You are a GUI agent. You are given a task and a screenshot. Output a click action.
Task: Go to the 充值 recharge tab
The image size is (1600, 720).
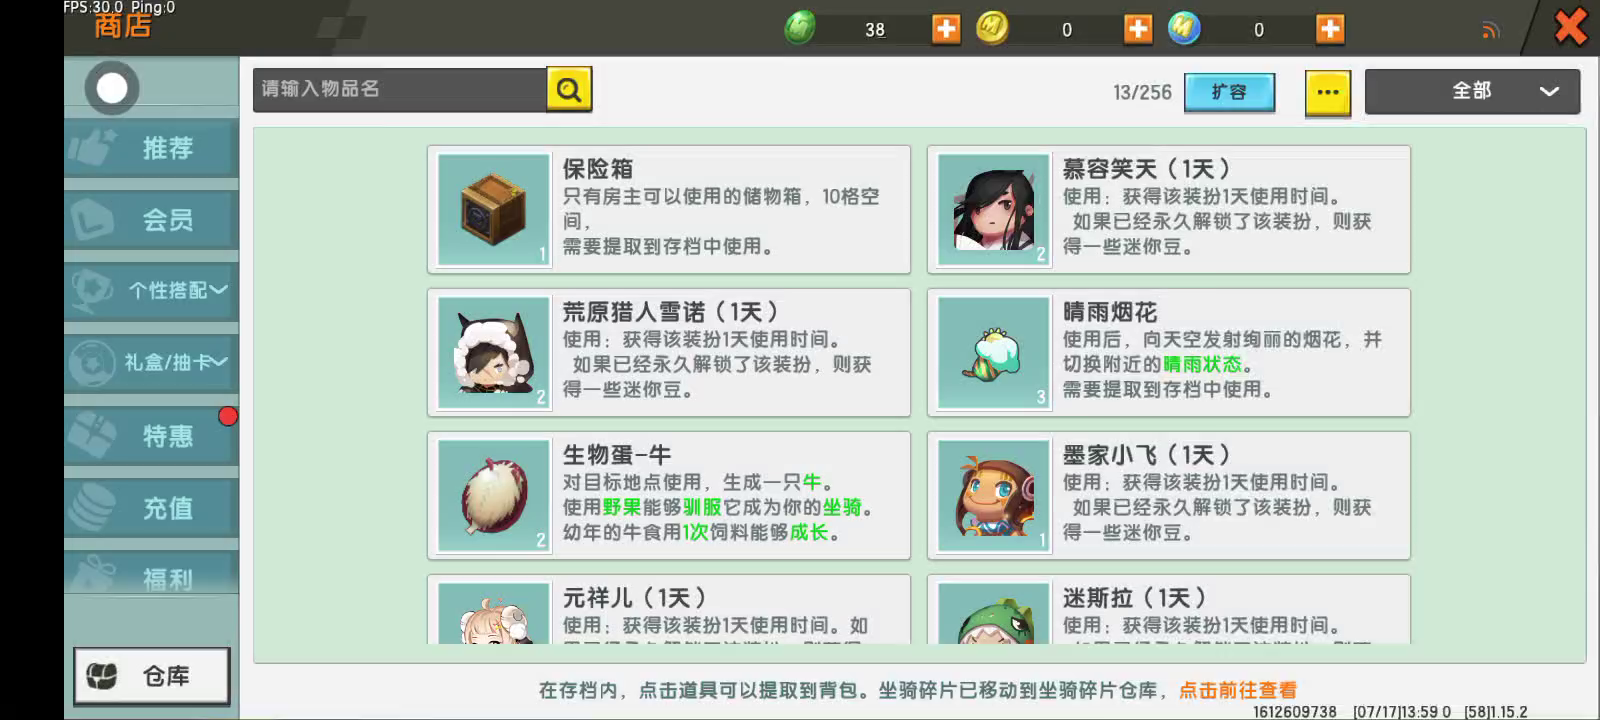(152, 508)
